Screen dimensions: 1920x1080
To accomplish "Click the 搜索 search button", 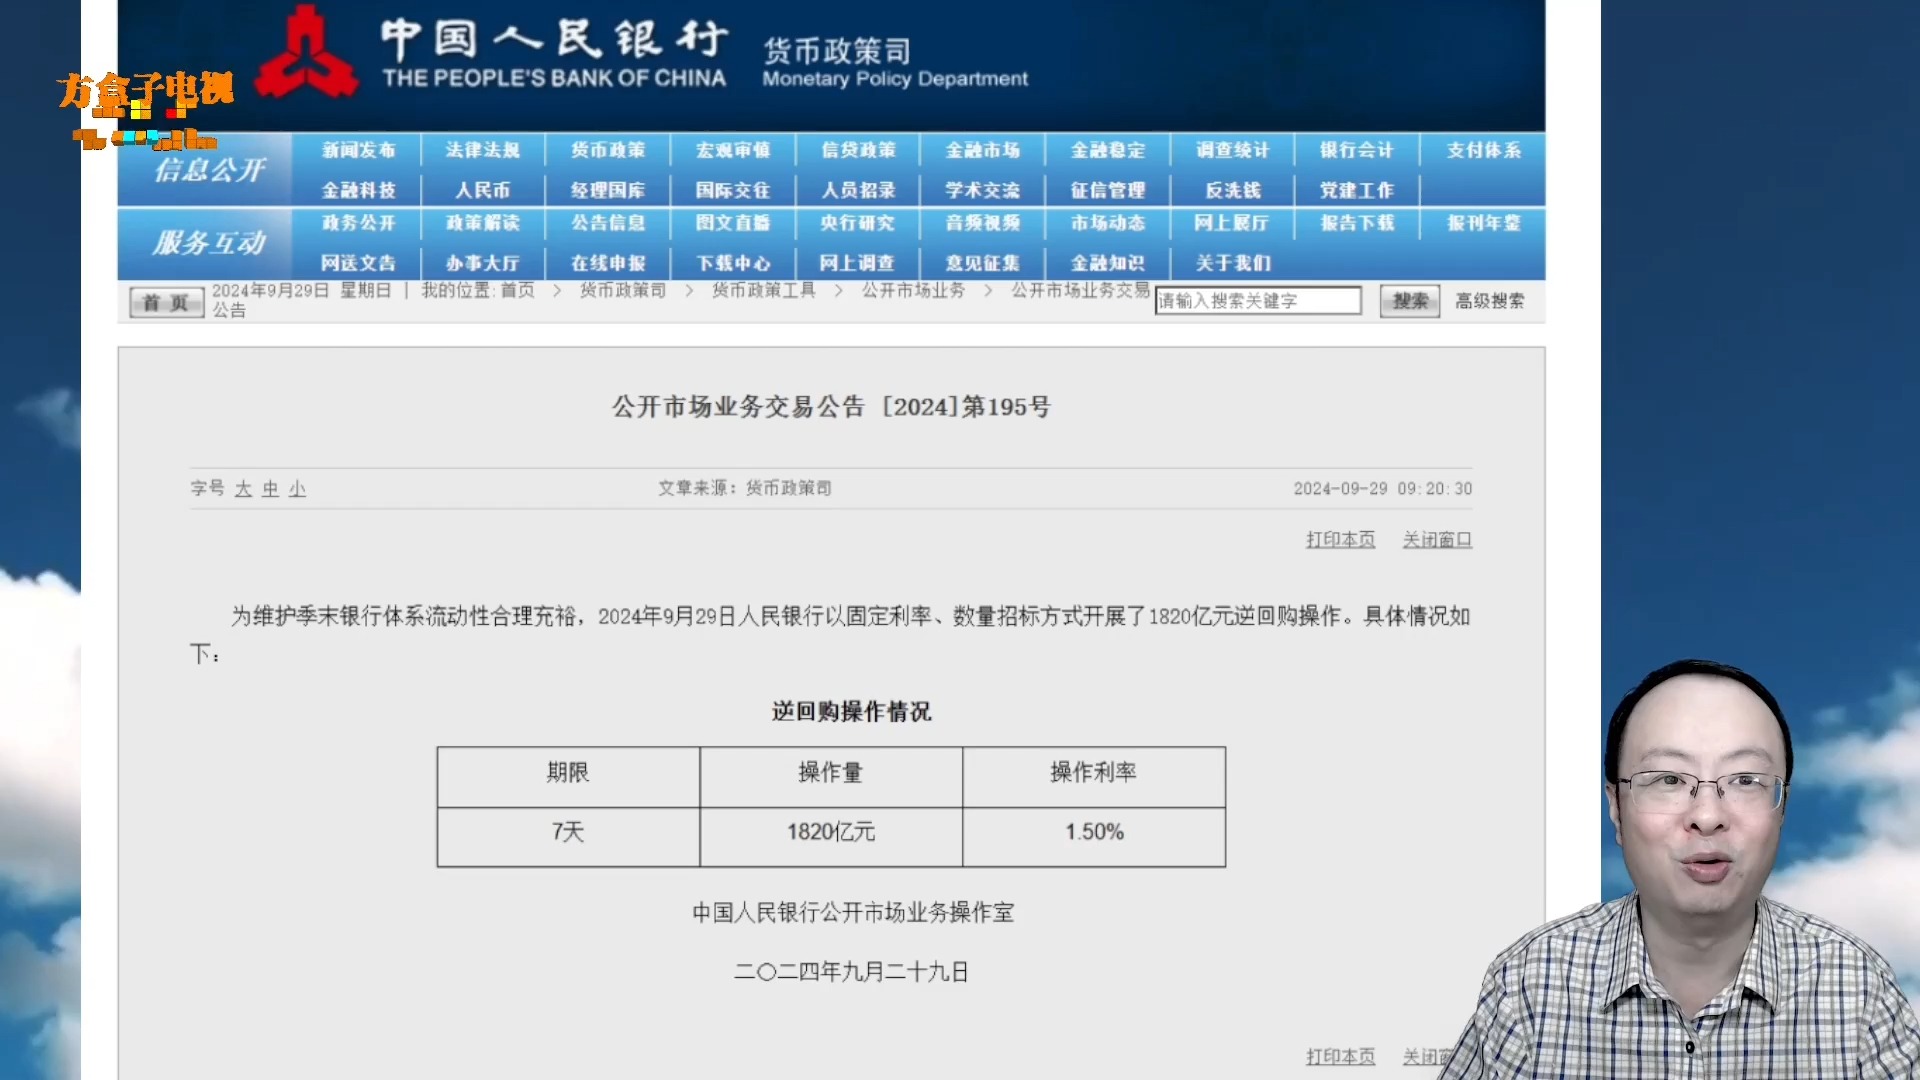I will pos(1410,301).
